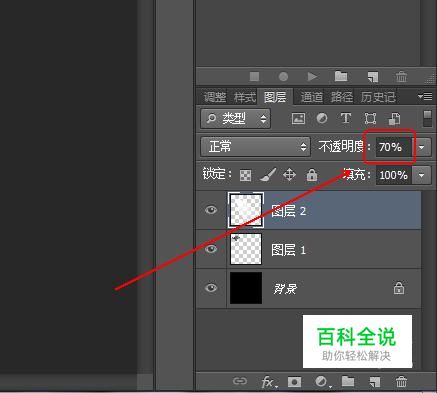Image resolution: width=437 pixels, height=393 pixels.
Task: Click the opacity 70% input field
Action: point(394,147)
